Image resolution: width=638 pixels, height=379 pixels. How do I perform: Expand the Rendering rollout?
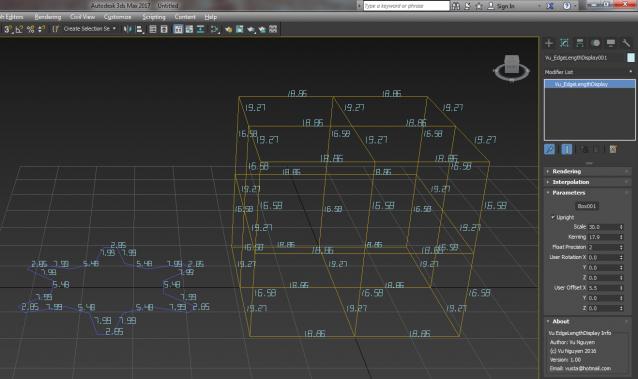[588, 171]
